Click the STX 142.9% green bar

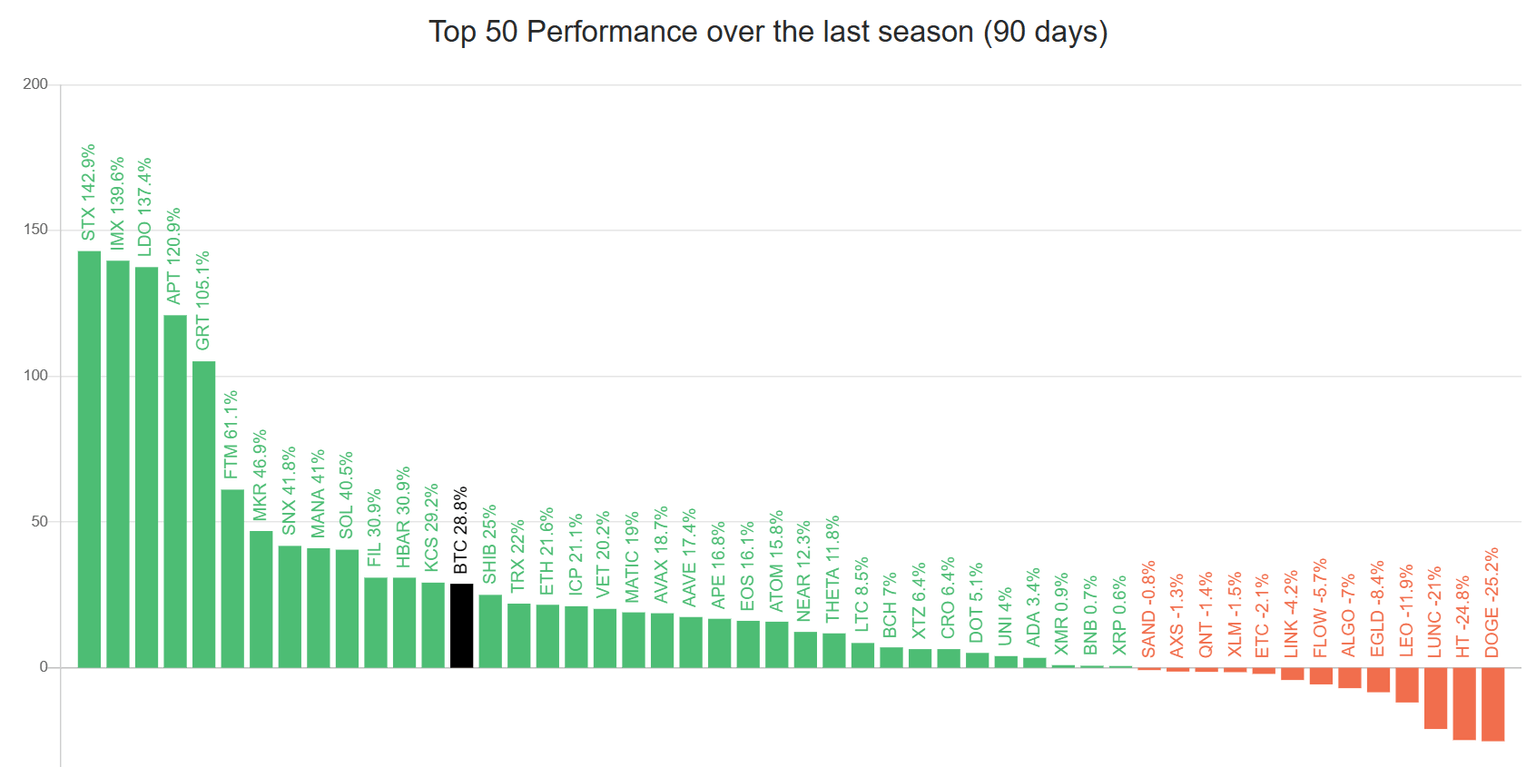89,460
